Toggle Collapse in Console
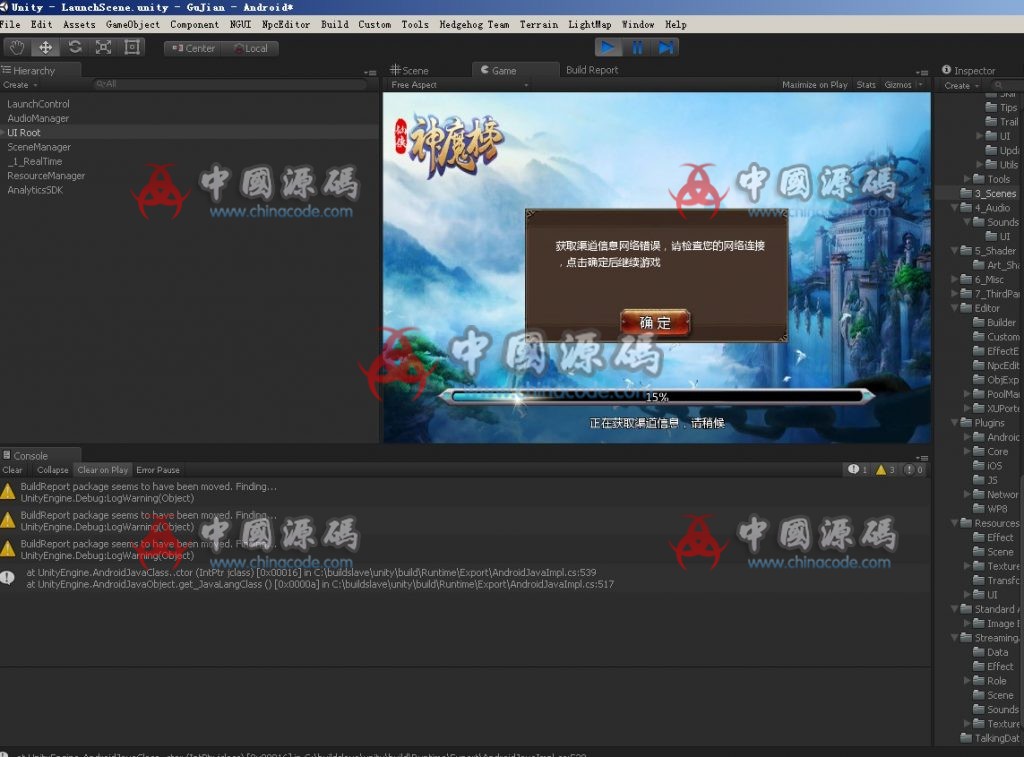 click(x=52, y=470)
